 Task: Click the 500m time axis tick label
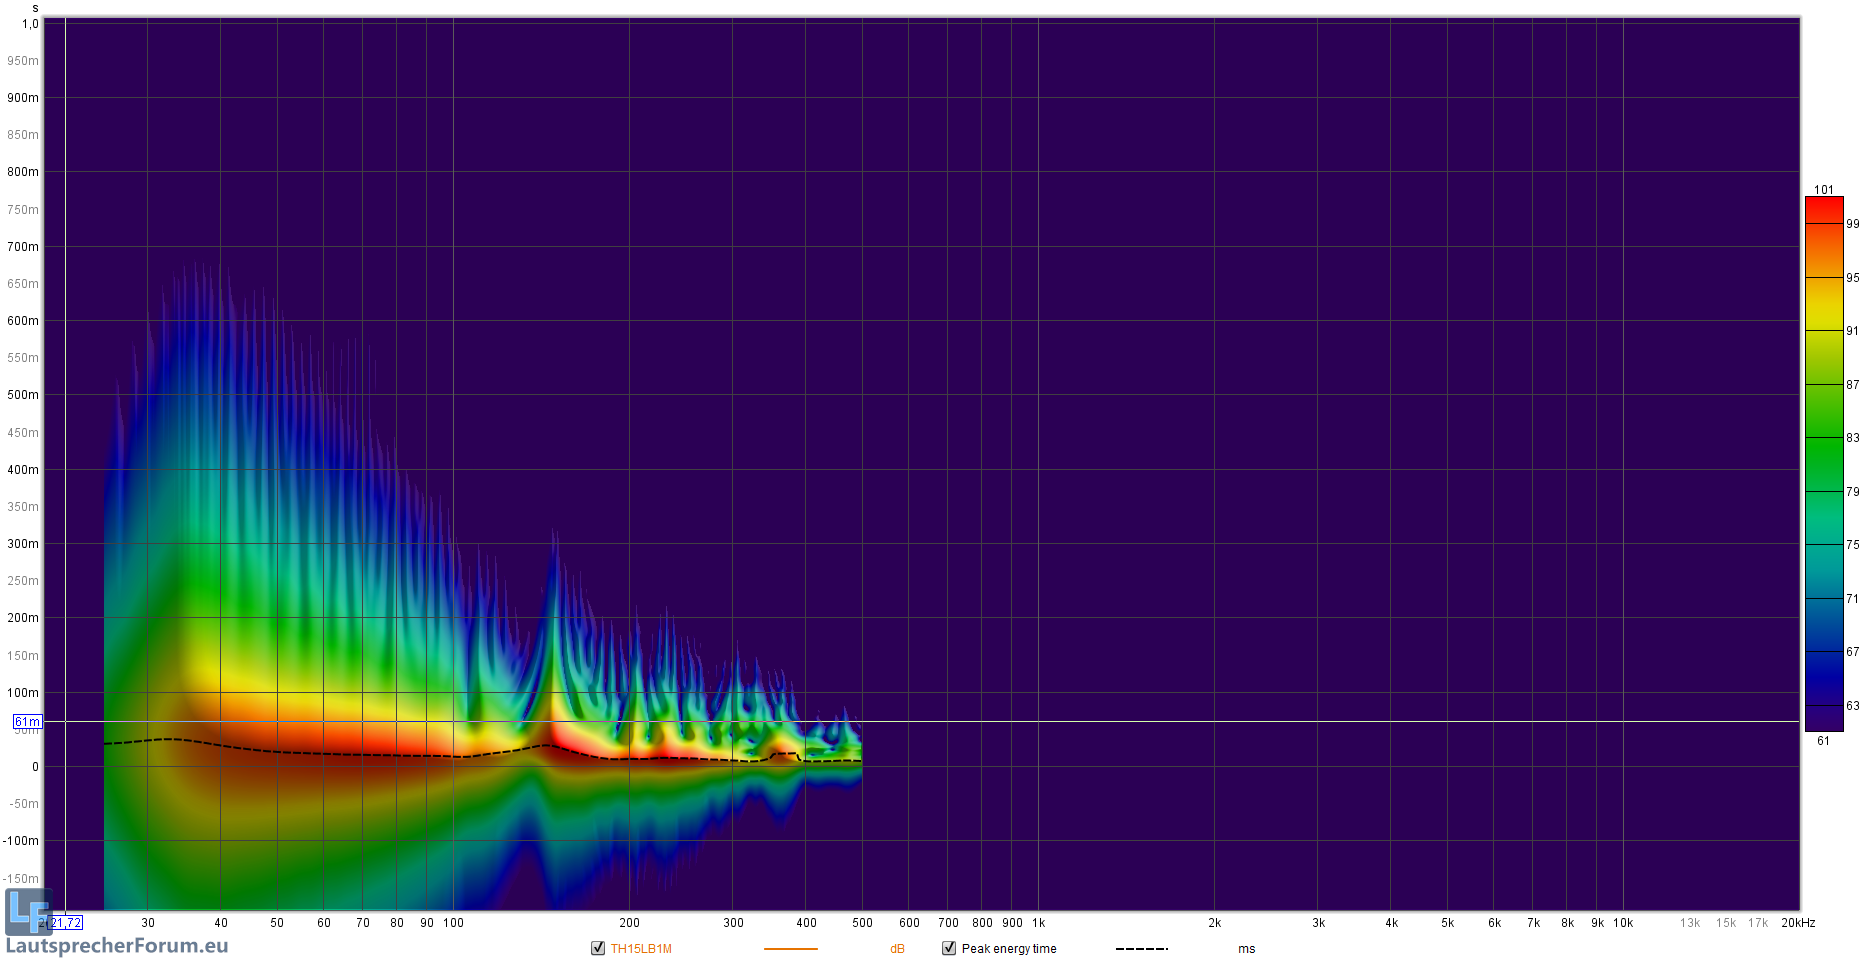click(23, 395)
